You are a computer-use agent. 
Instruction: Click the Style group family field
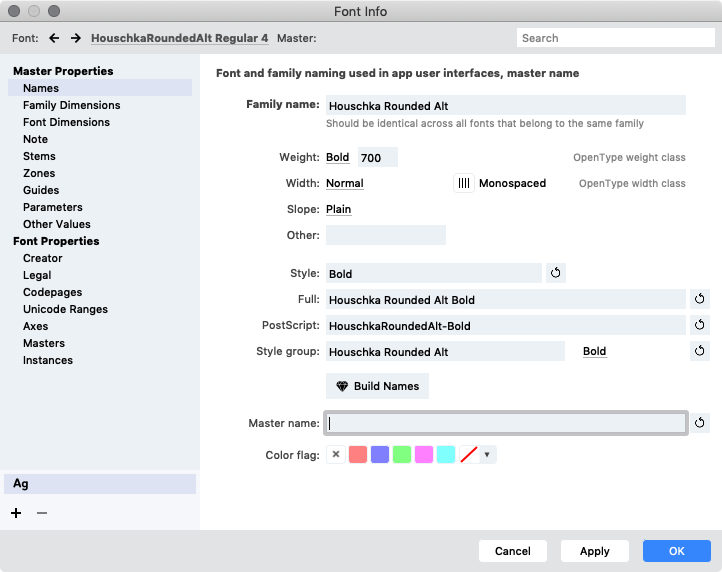click(x=445, y=351)
